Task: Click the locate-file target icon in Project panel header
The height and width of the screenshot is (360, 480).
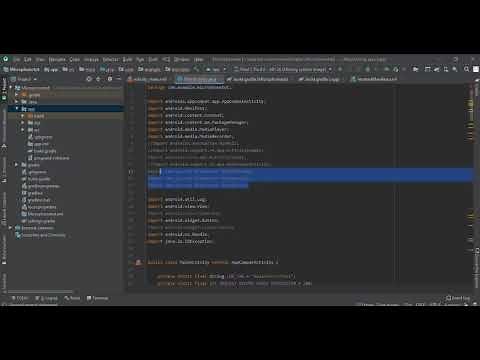Action: 89,79
